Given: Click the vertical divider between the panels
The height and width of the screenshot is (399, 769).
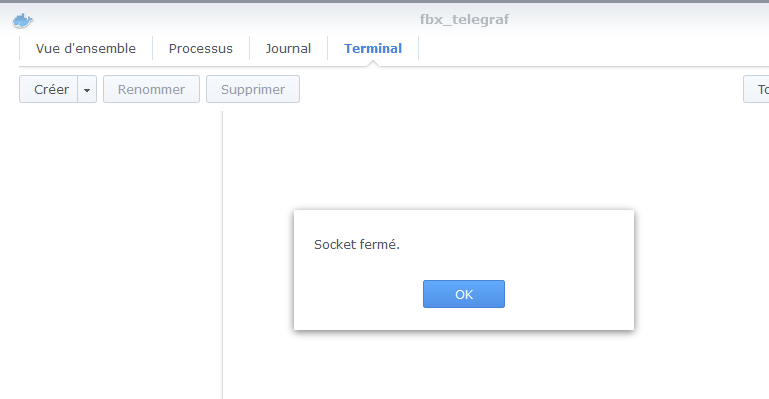Looking at the screenshot, I should tap(222, 255).
